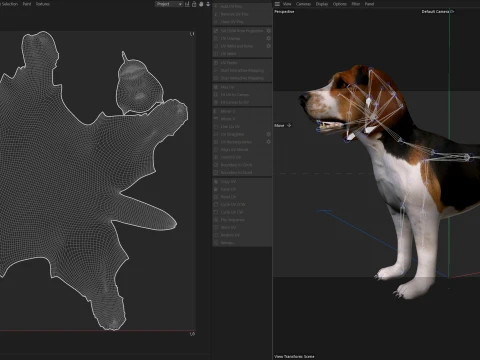Click the View Transform: Scene status text
Screen dimensions: 480x360
tap(294, 357)
